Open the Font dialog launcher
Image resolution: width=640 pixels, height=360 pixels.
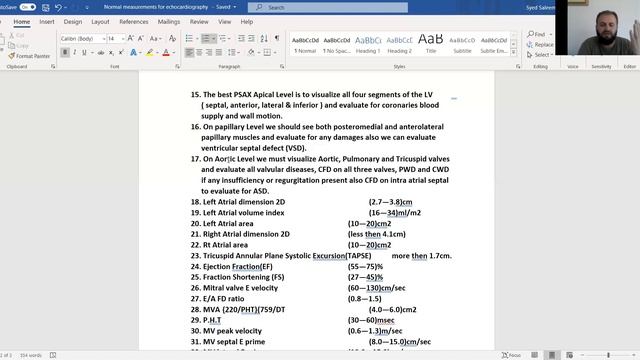(177, 66)
